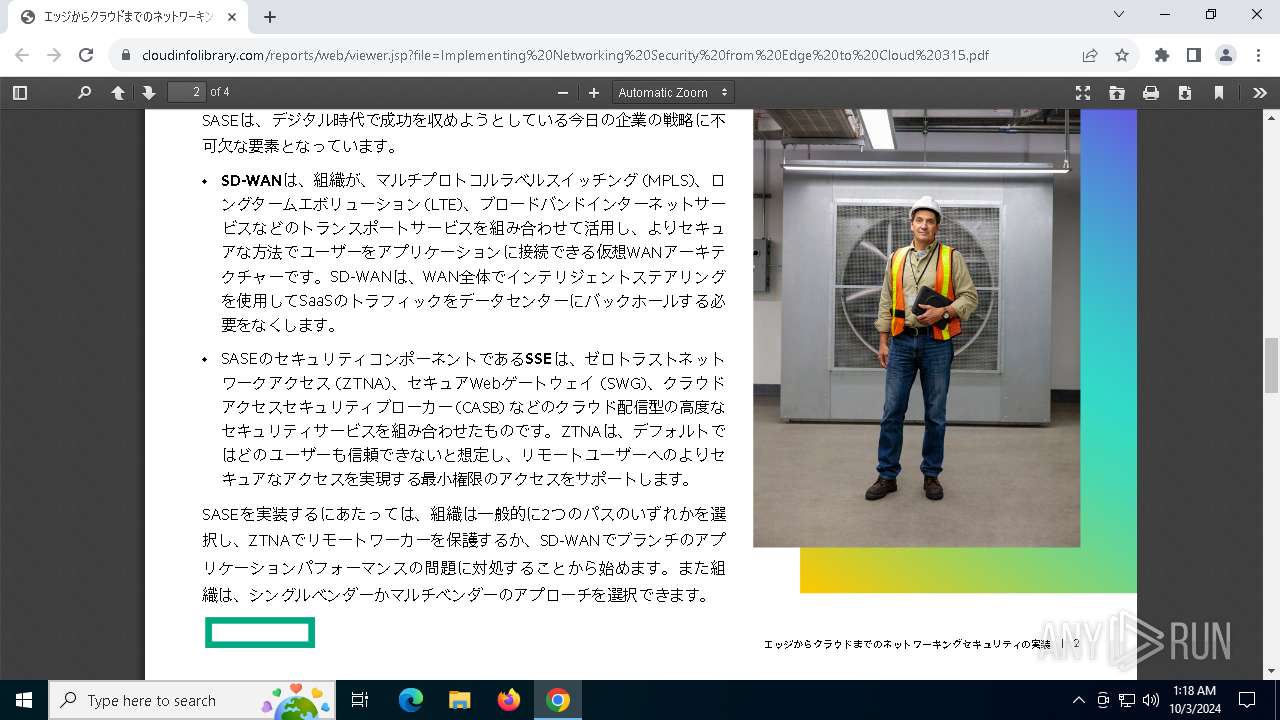This screenshot has width=1280, height=720.
Task: Go forward in browser history
Action: [x=54, y=55]
